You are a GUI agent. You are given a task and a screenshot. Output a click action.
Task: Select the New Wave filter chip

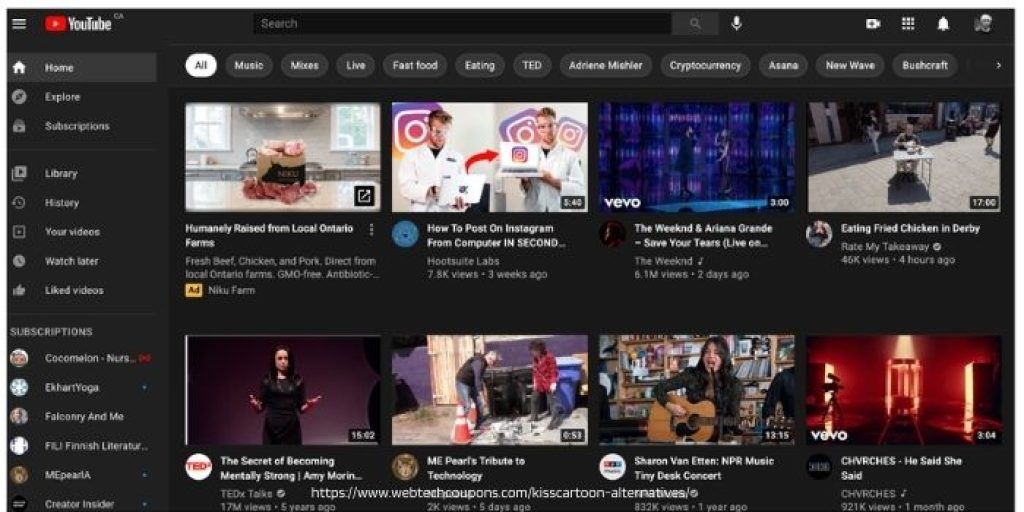[850, 65]
